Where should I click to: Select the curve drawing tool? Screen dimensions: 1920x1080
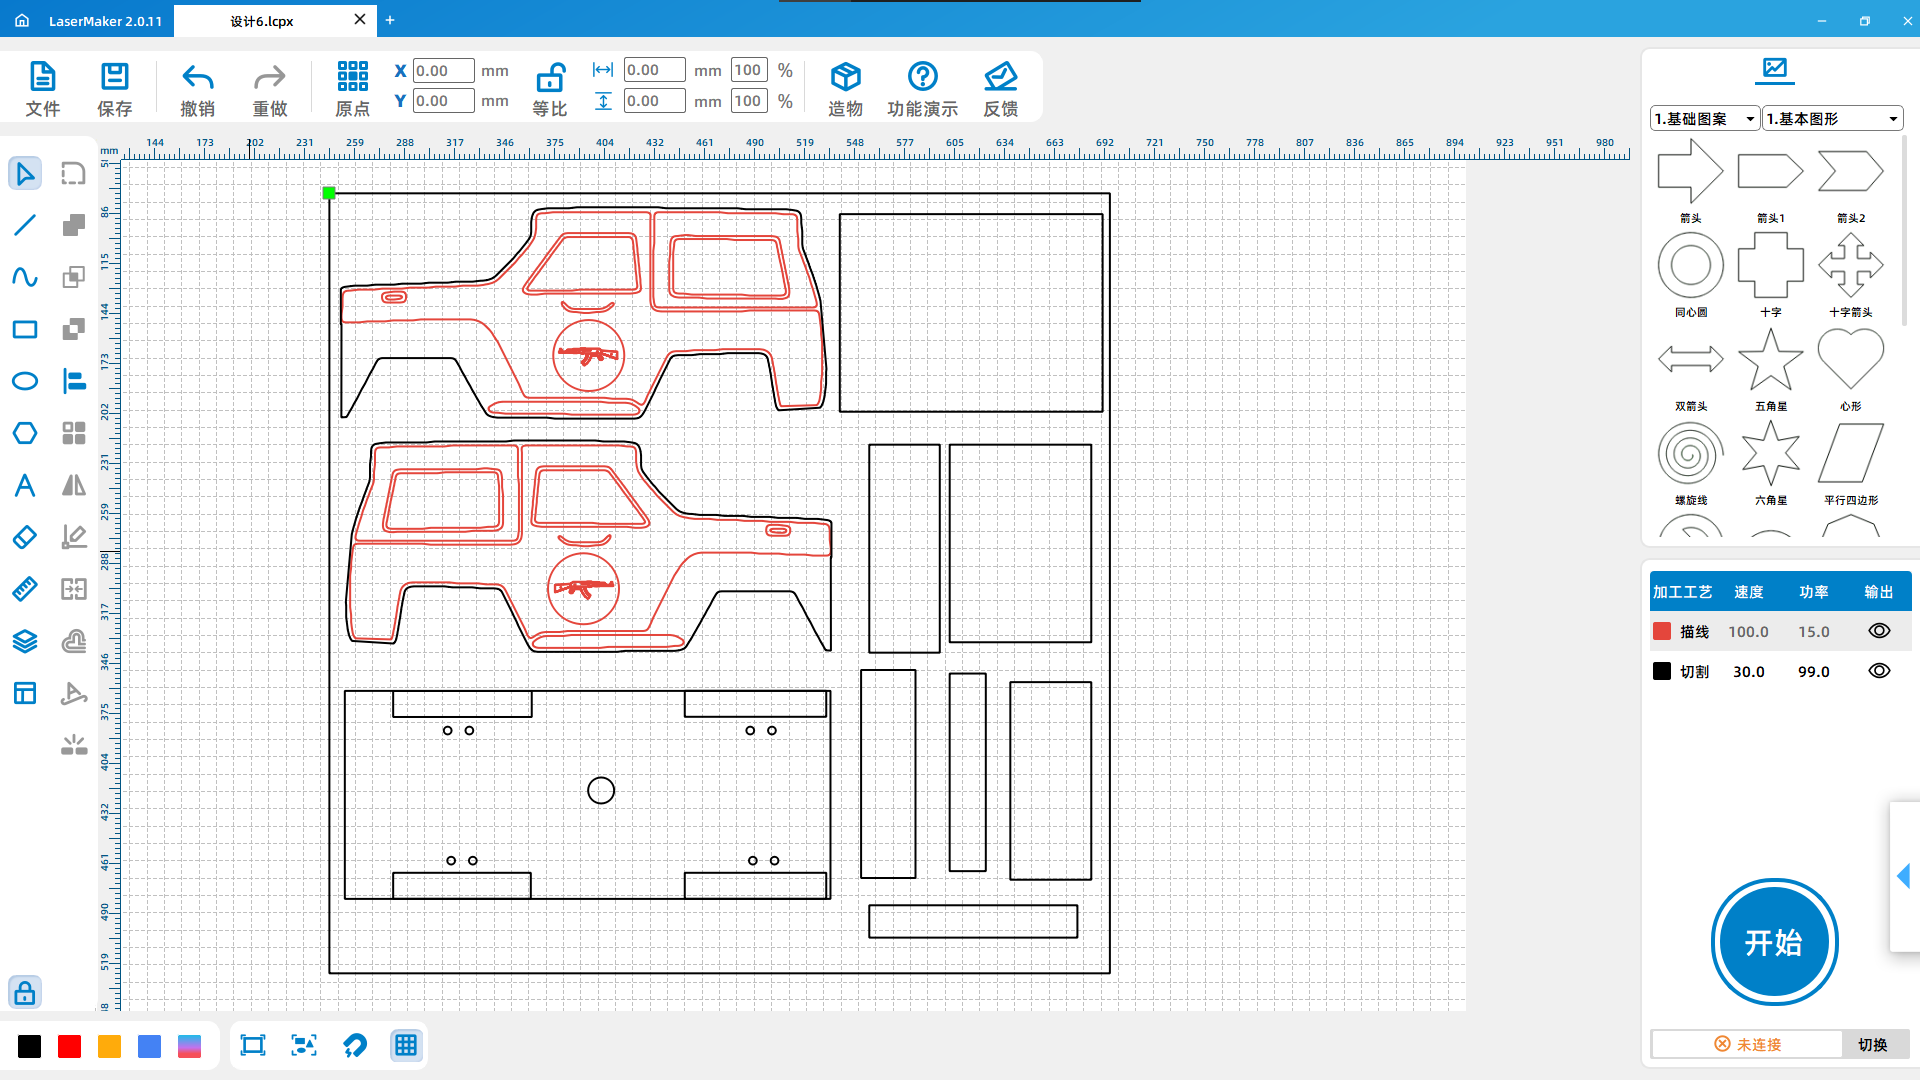pos(25,277)
